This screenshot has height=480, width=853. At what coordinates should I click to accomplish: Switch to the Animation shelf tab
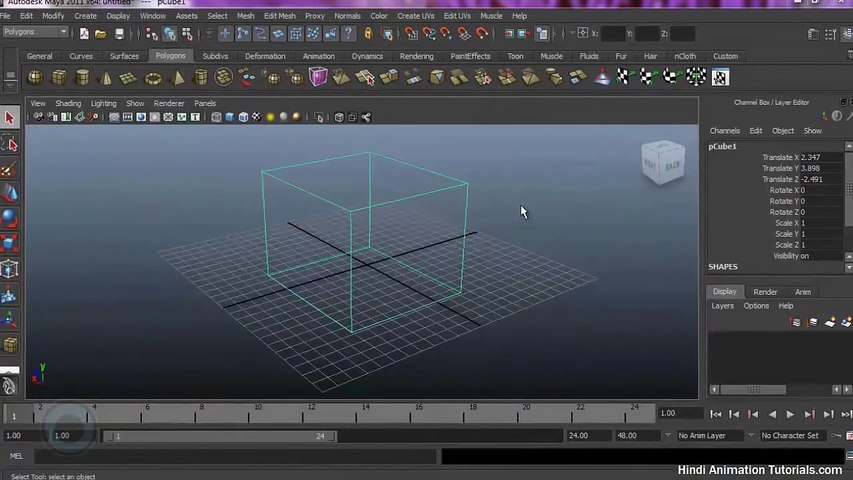tap(319, 56)
